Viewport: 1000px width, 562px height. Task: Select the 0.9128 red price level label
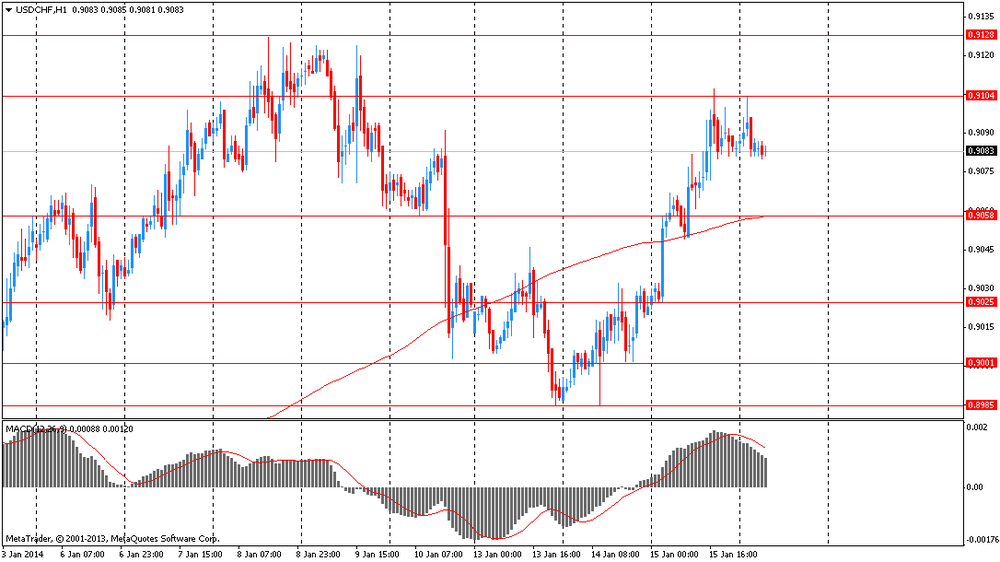[980, 35]
